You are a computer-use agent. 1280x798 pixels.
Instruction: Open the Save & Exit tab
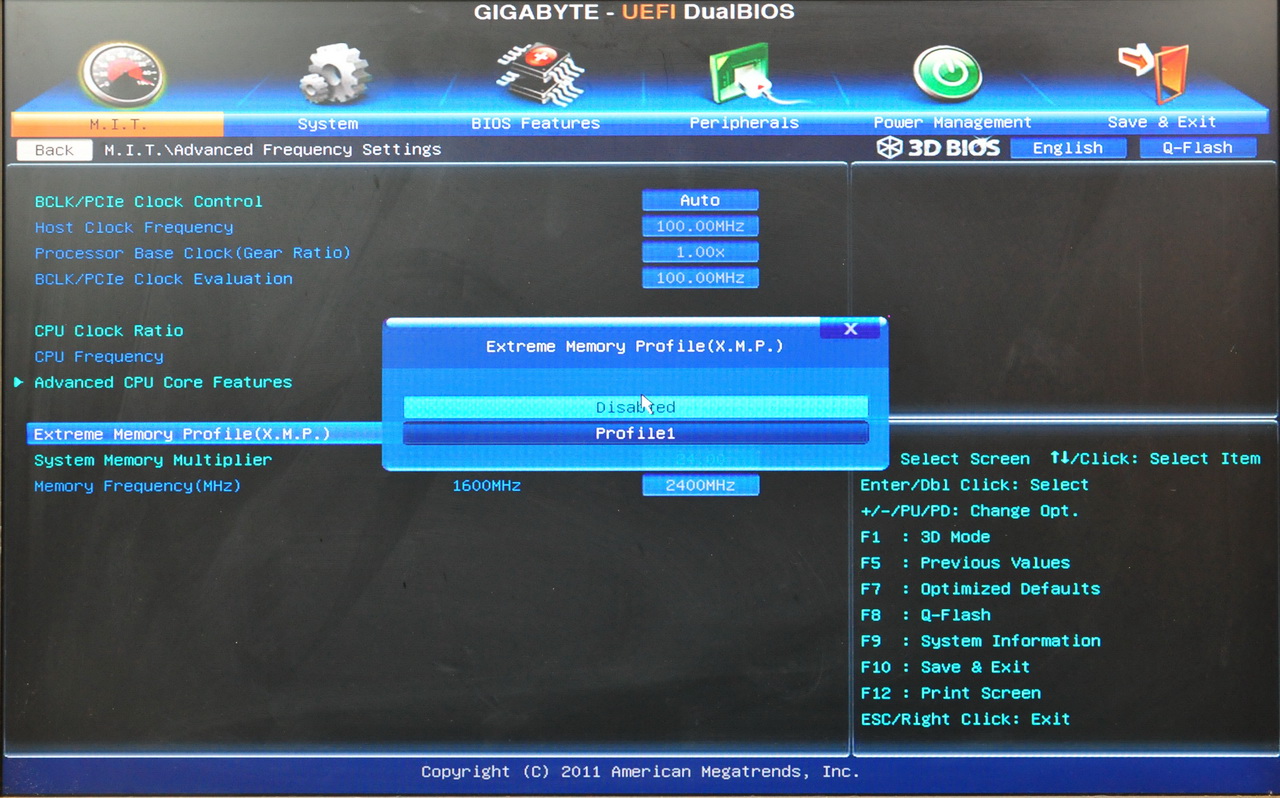click(x=1162, y=122)
